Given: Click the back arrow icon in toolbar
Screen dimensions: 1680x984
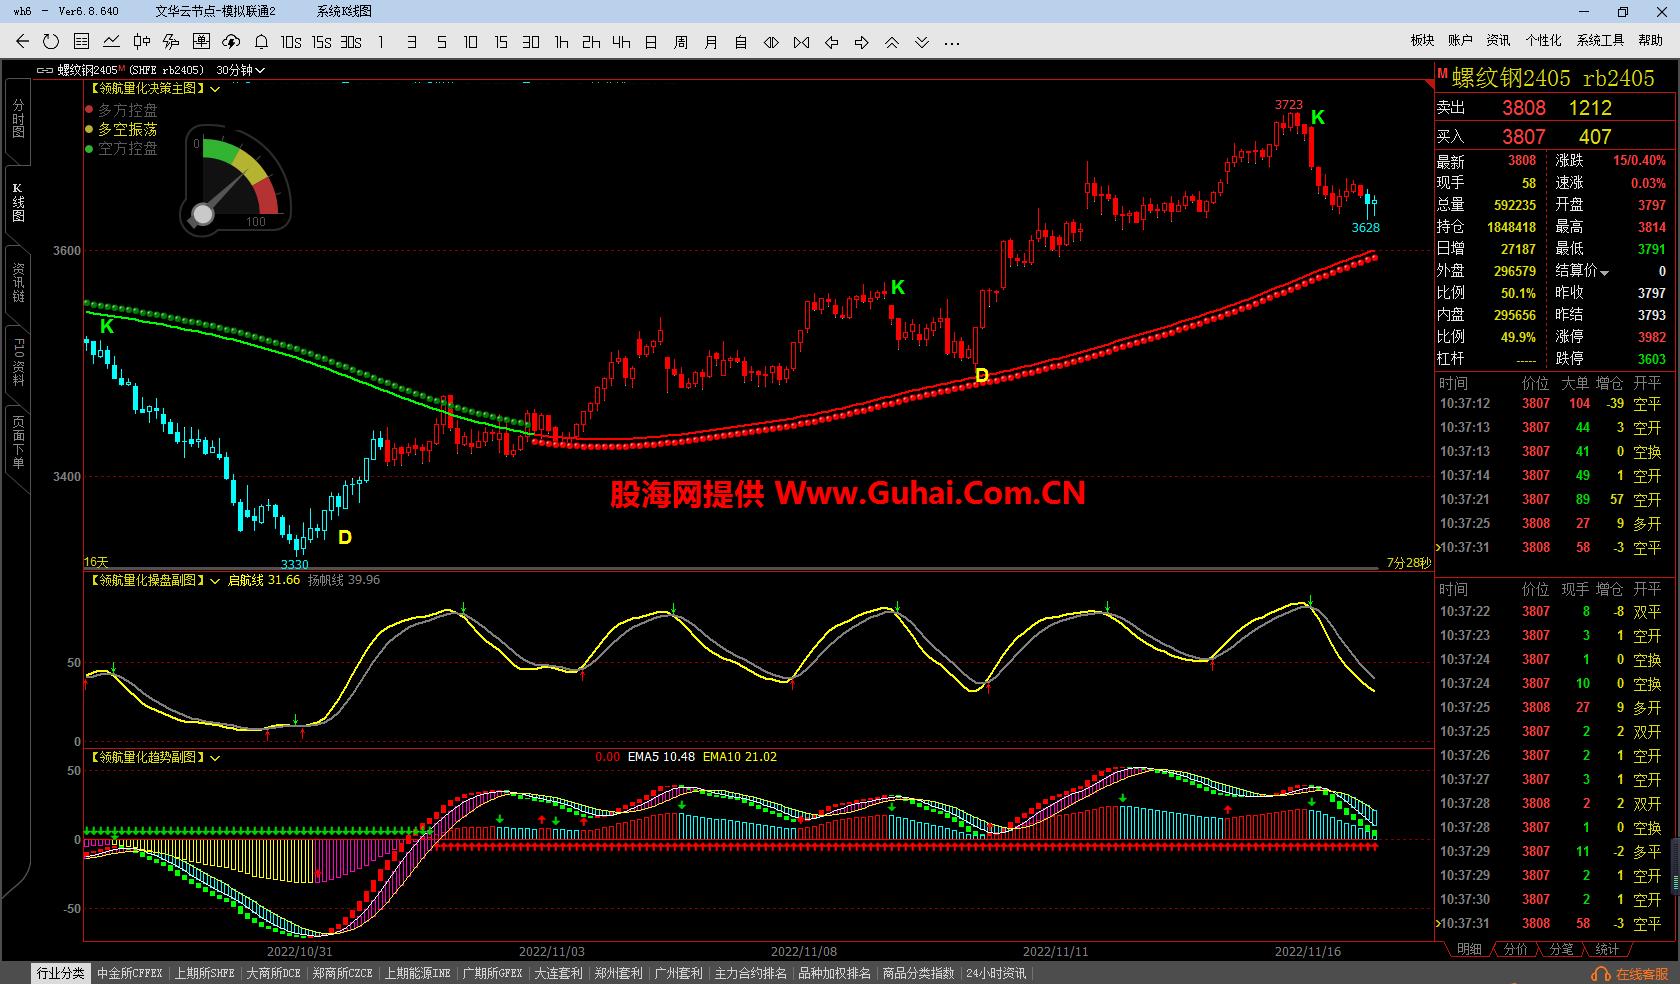Looking at the screenshot, I should [22, 42].
